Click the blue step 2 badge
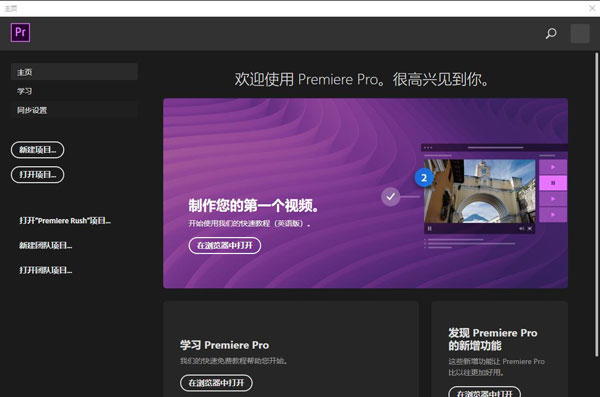Viewport: 600px width, 397px height. (424, 178)
